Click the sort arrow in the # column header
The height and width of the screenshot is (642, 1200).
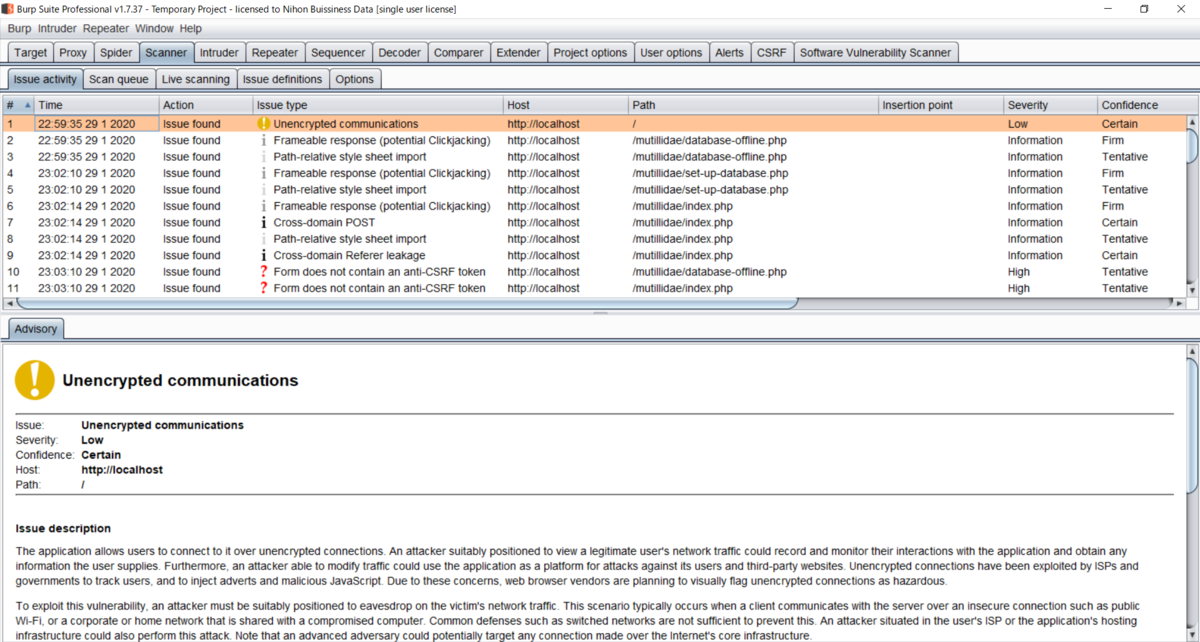(27, 105)
